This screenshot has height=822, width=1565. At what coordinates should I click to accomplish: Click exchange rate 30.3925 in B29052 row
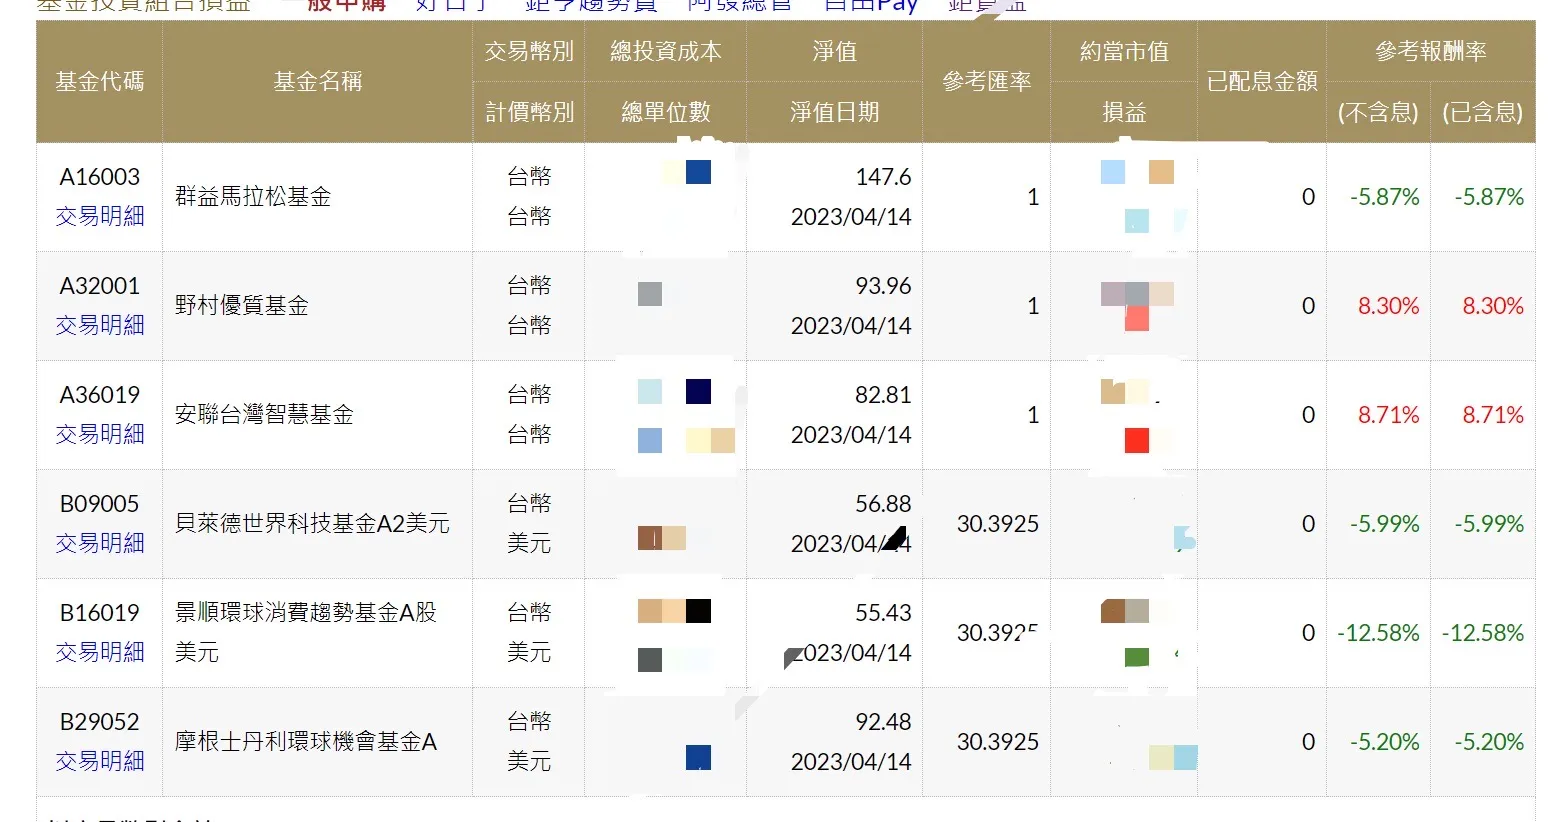coord(998,742)
